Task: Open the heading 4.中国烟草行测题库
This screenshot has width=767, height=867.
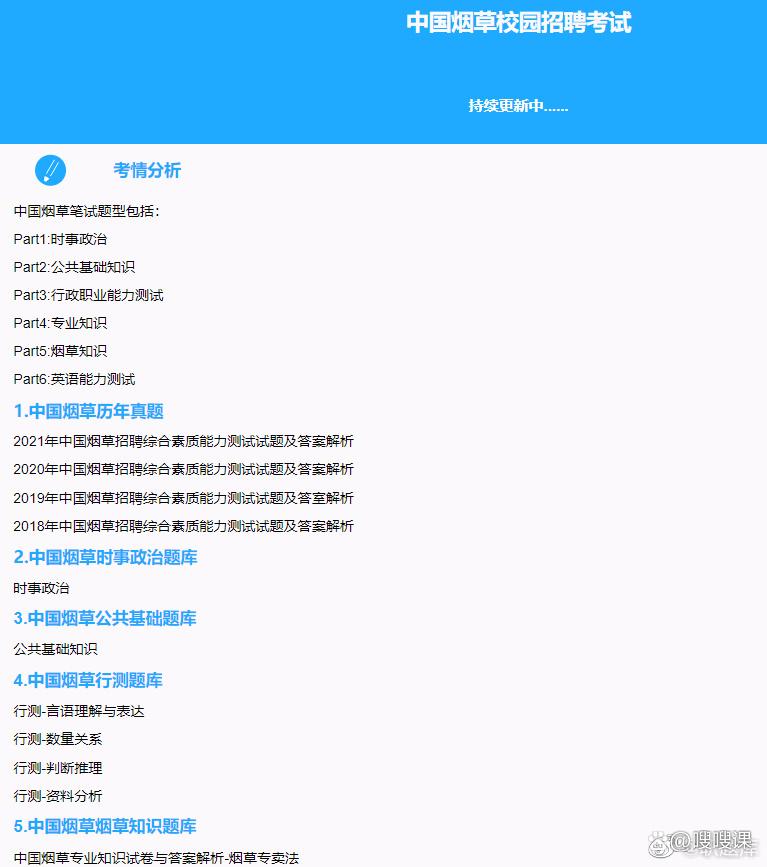Action: coord(88,680)
